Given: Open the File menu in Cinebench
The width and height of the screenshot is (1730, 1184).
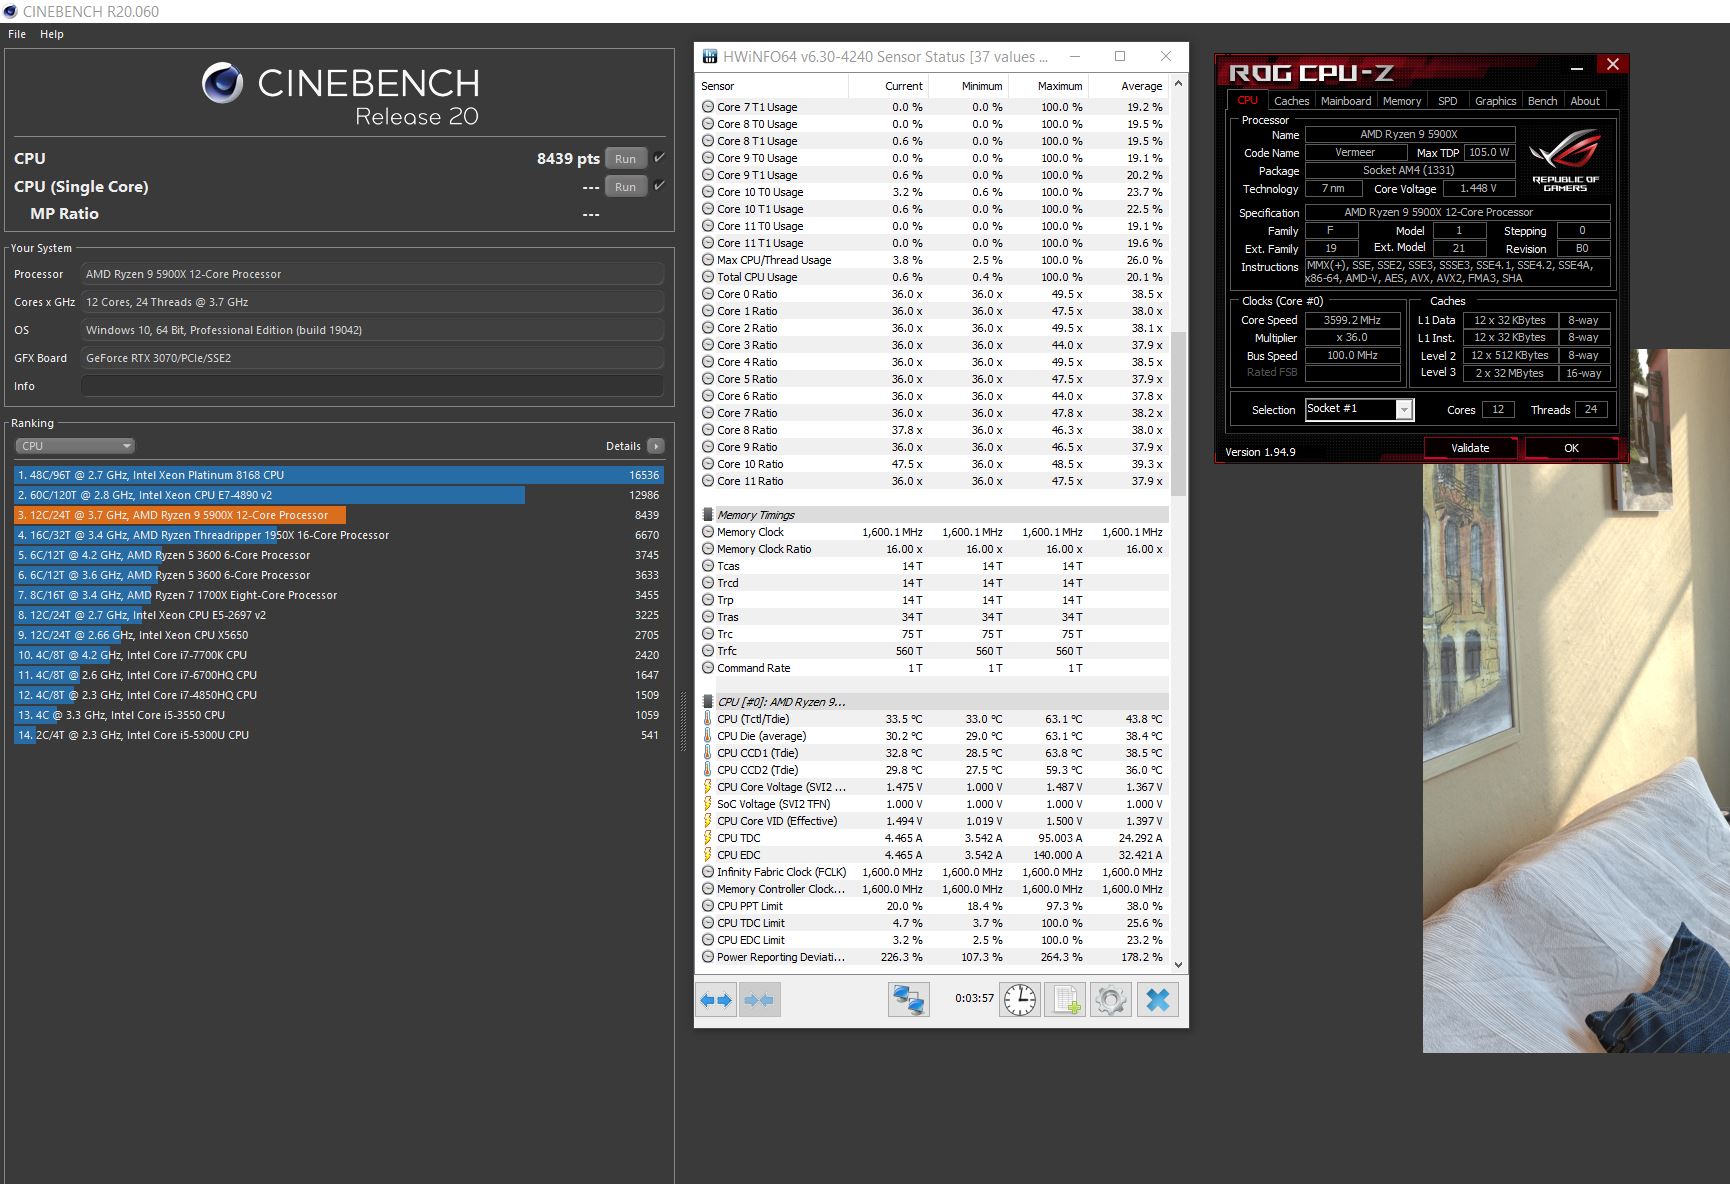Looking at the screenshot, I should tap(17, 34).
